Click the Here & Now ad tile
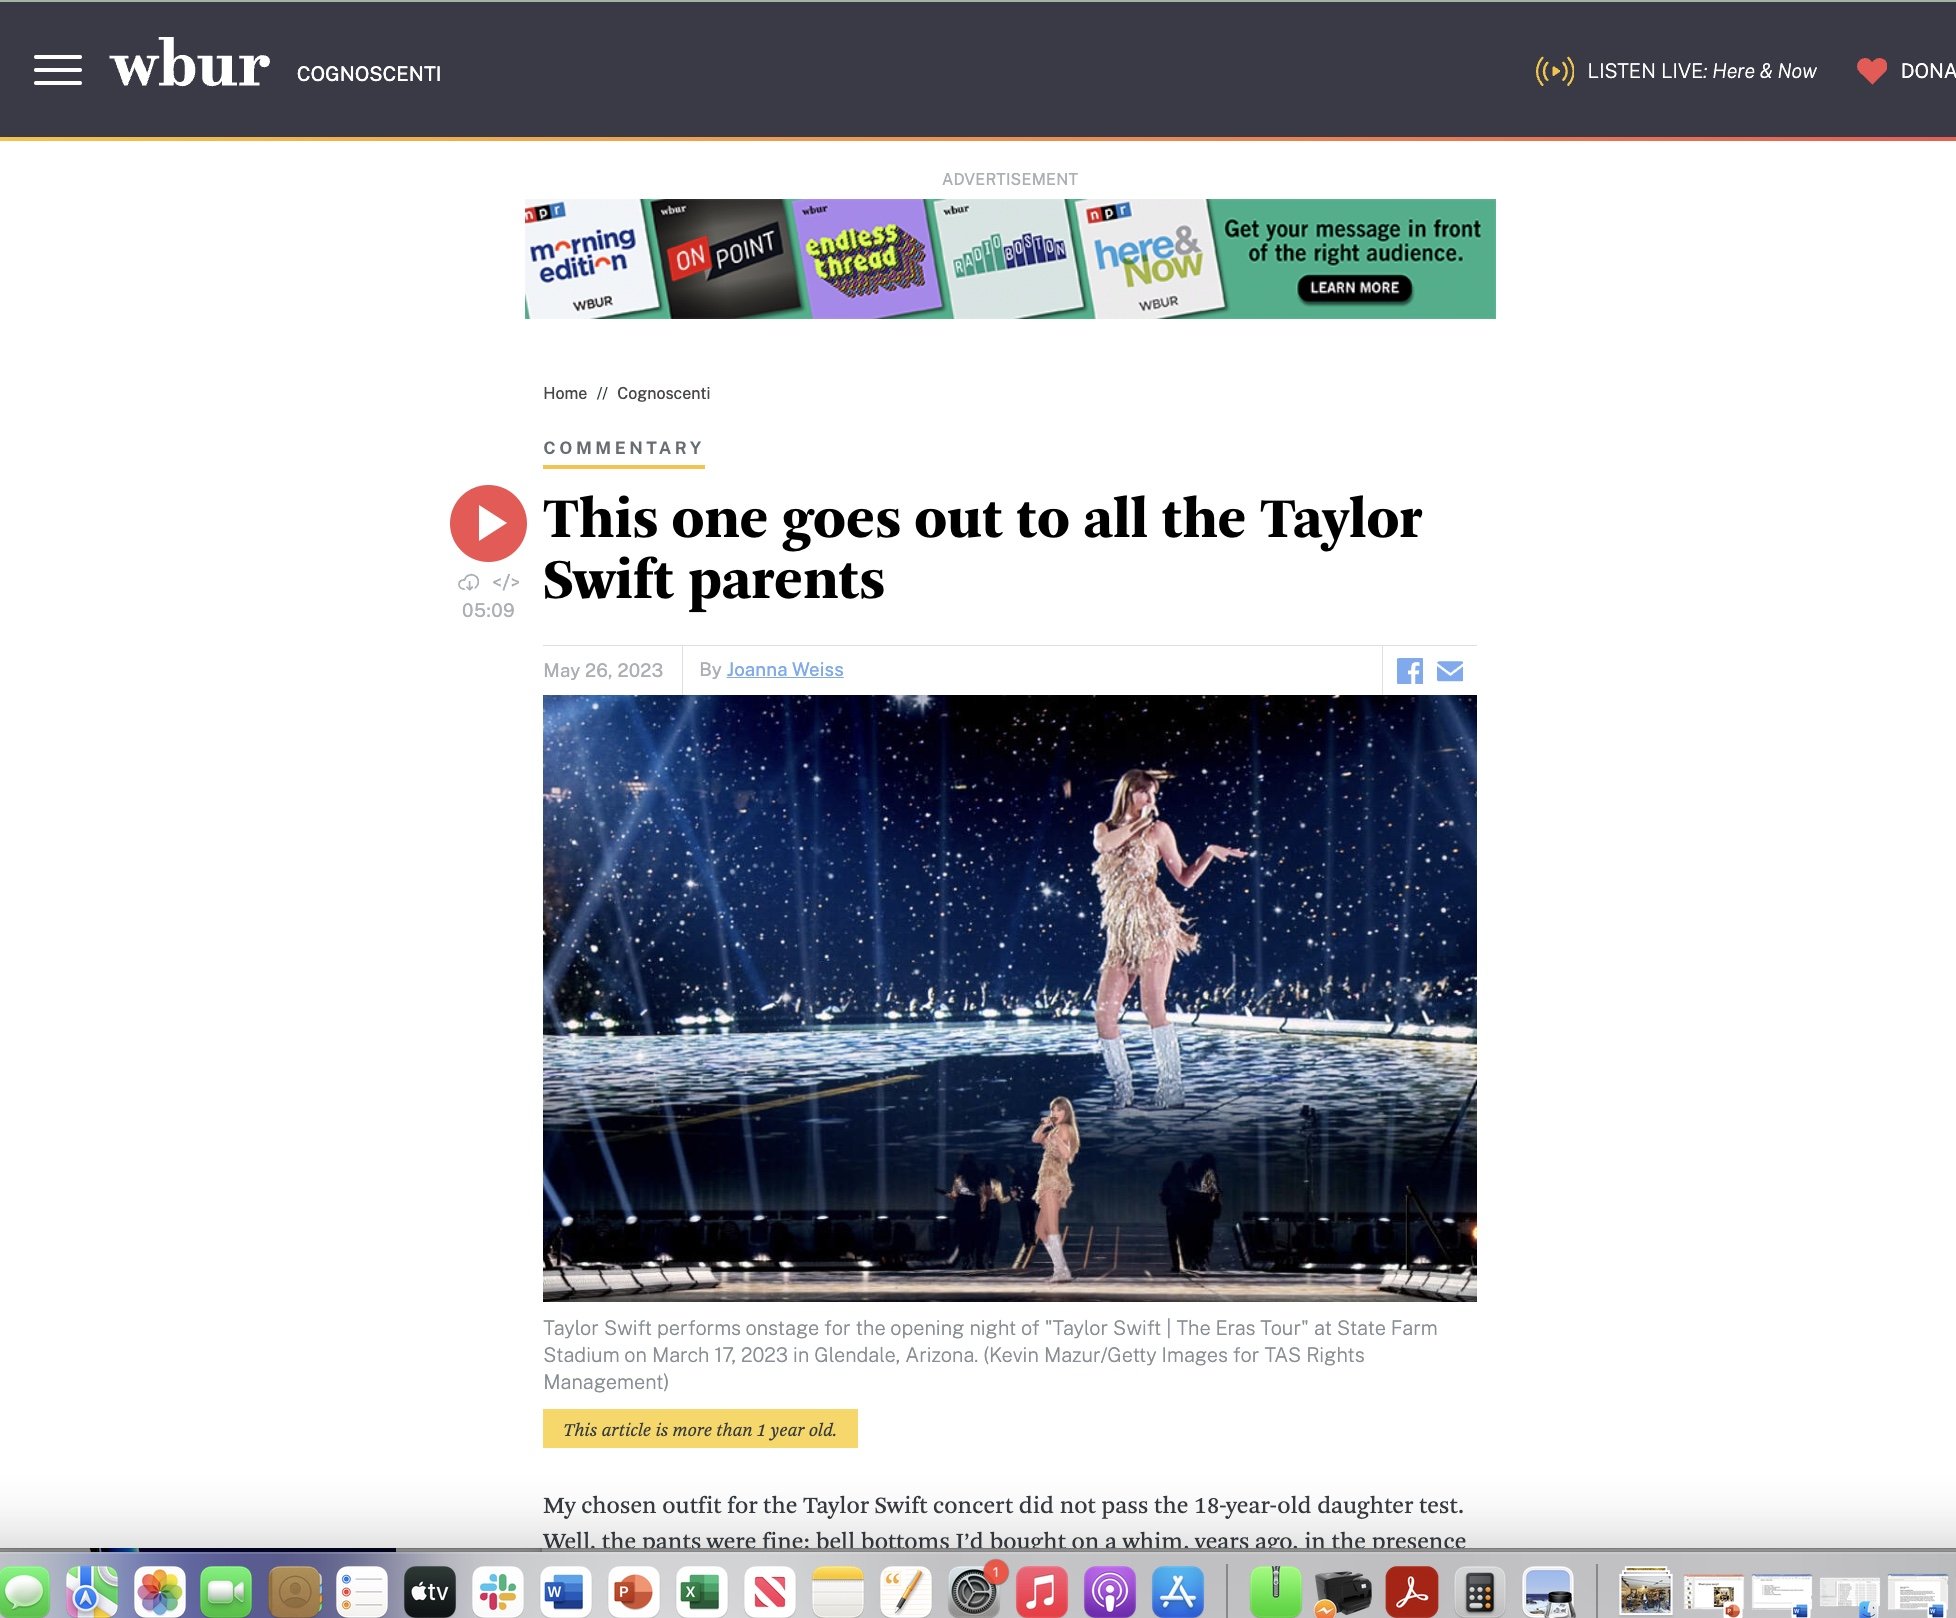1956x1618 pixels. pos(1150,259)
